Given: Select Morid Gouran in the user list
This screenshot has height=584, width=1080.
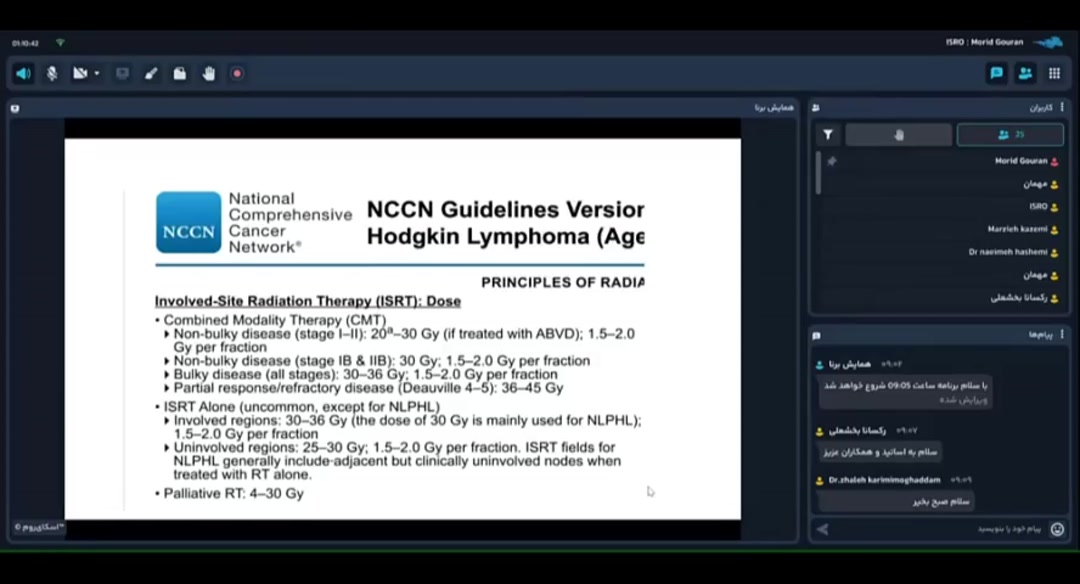Looking at the screenshot, I should [x=1020, y=161].
